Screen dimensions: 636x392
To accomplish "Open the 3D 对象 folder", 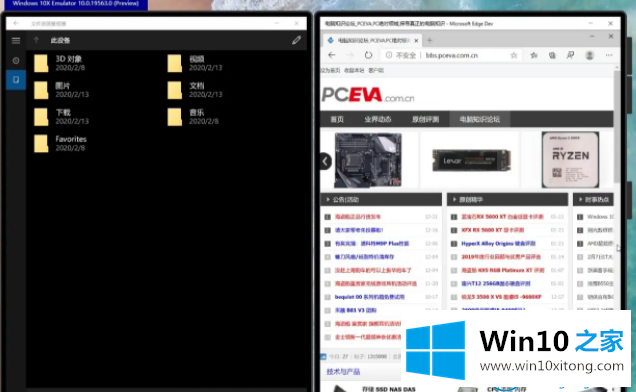I will click(59, 63).
